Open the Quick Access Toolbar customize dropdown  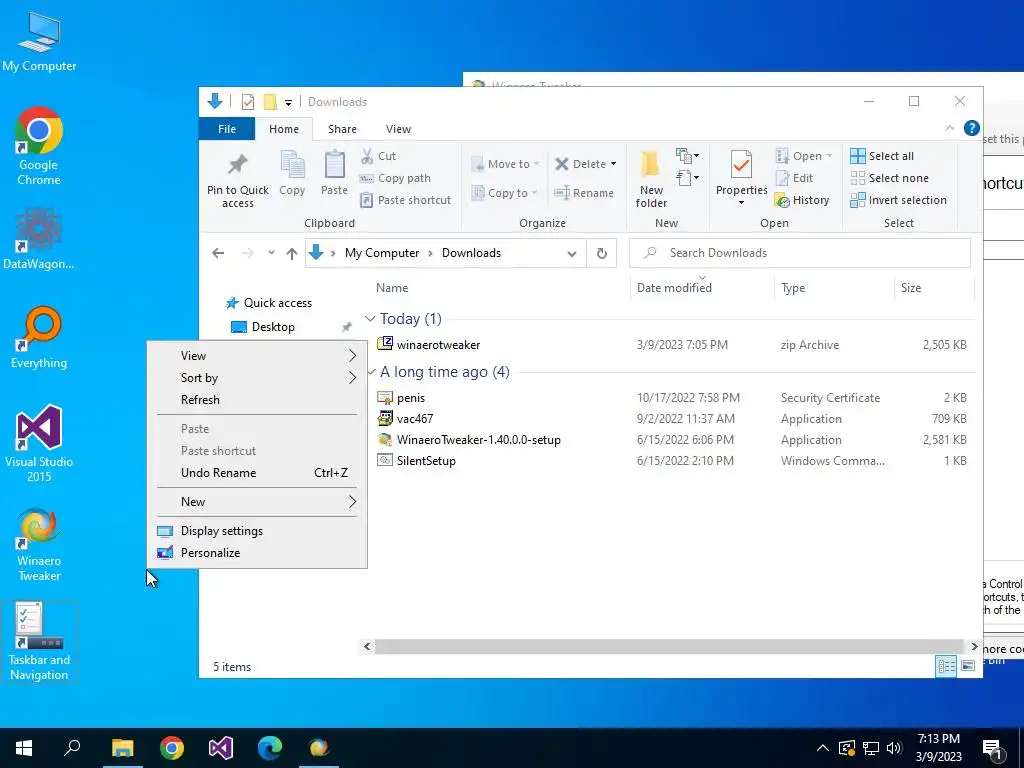288,103
